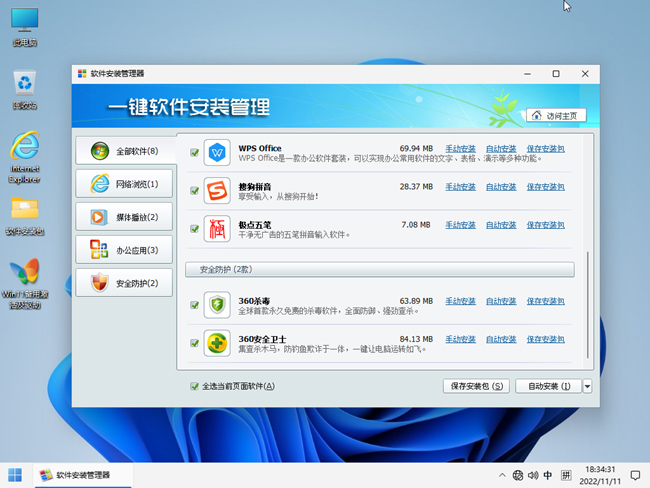Select the Recycle Bin desktop icon

click(25, 90)
